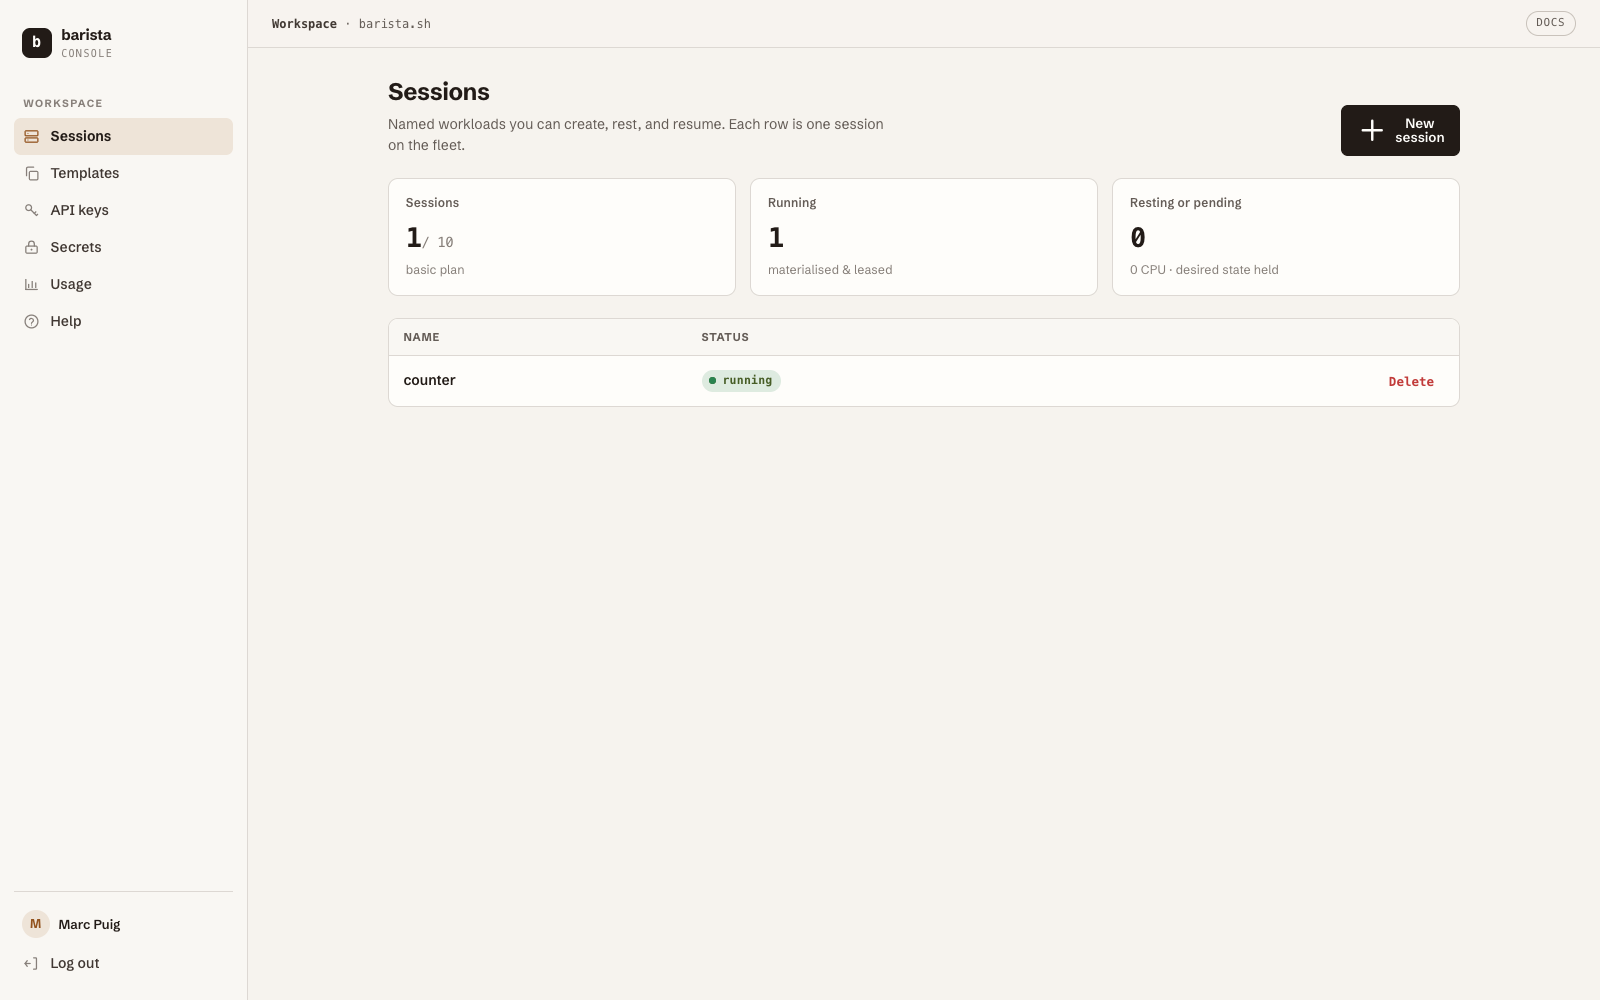
Task: Click the Running stat card
Action: click(924, 237)
